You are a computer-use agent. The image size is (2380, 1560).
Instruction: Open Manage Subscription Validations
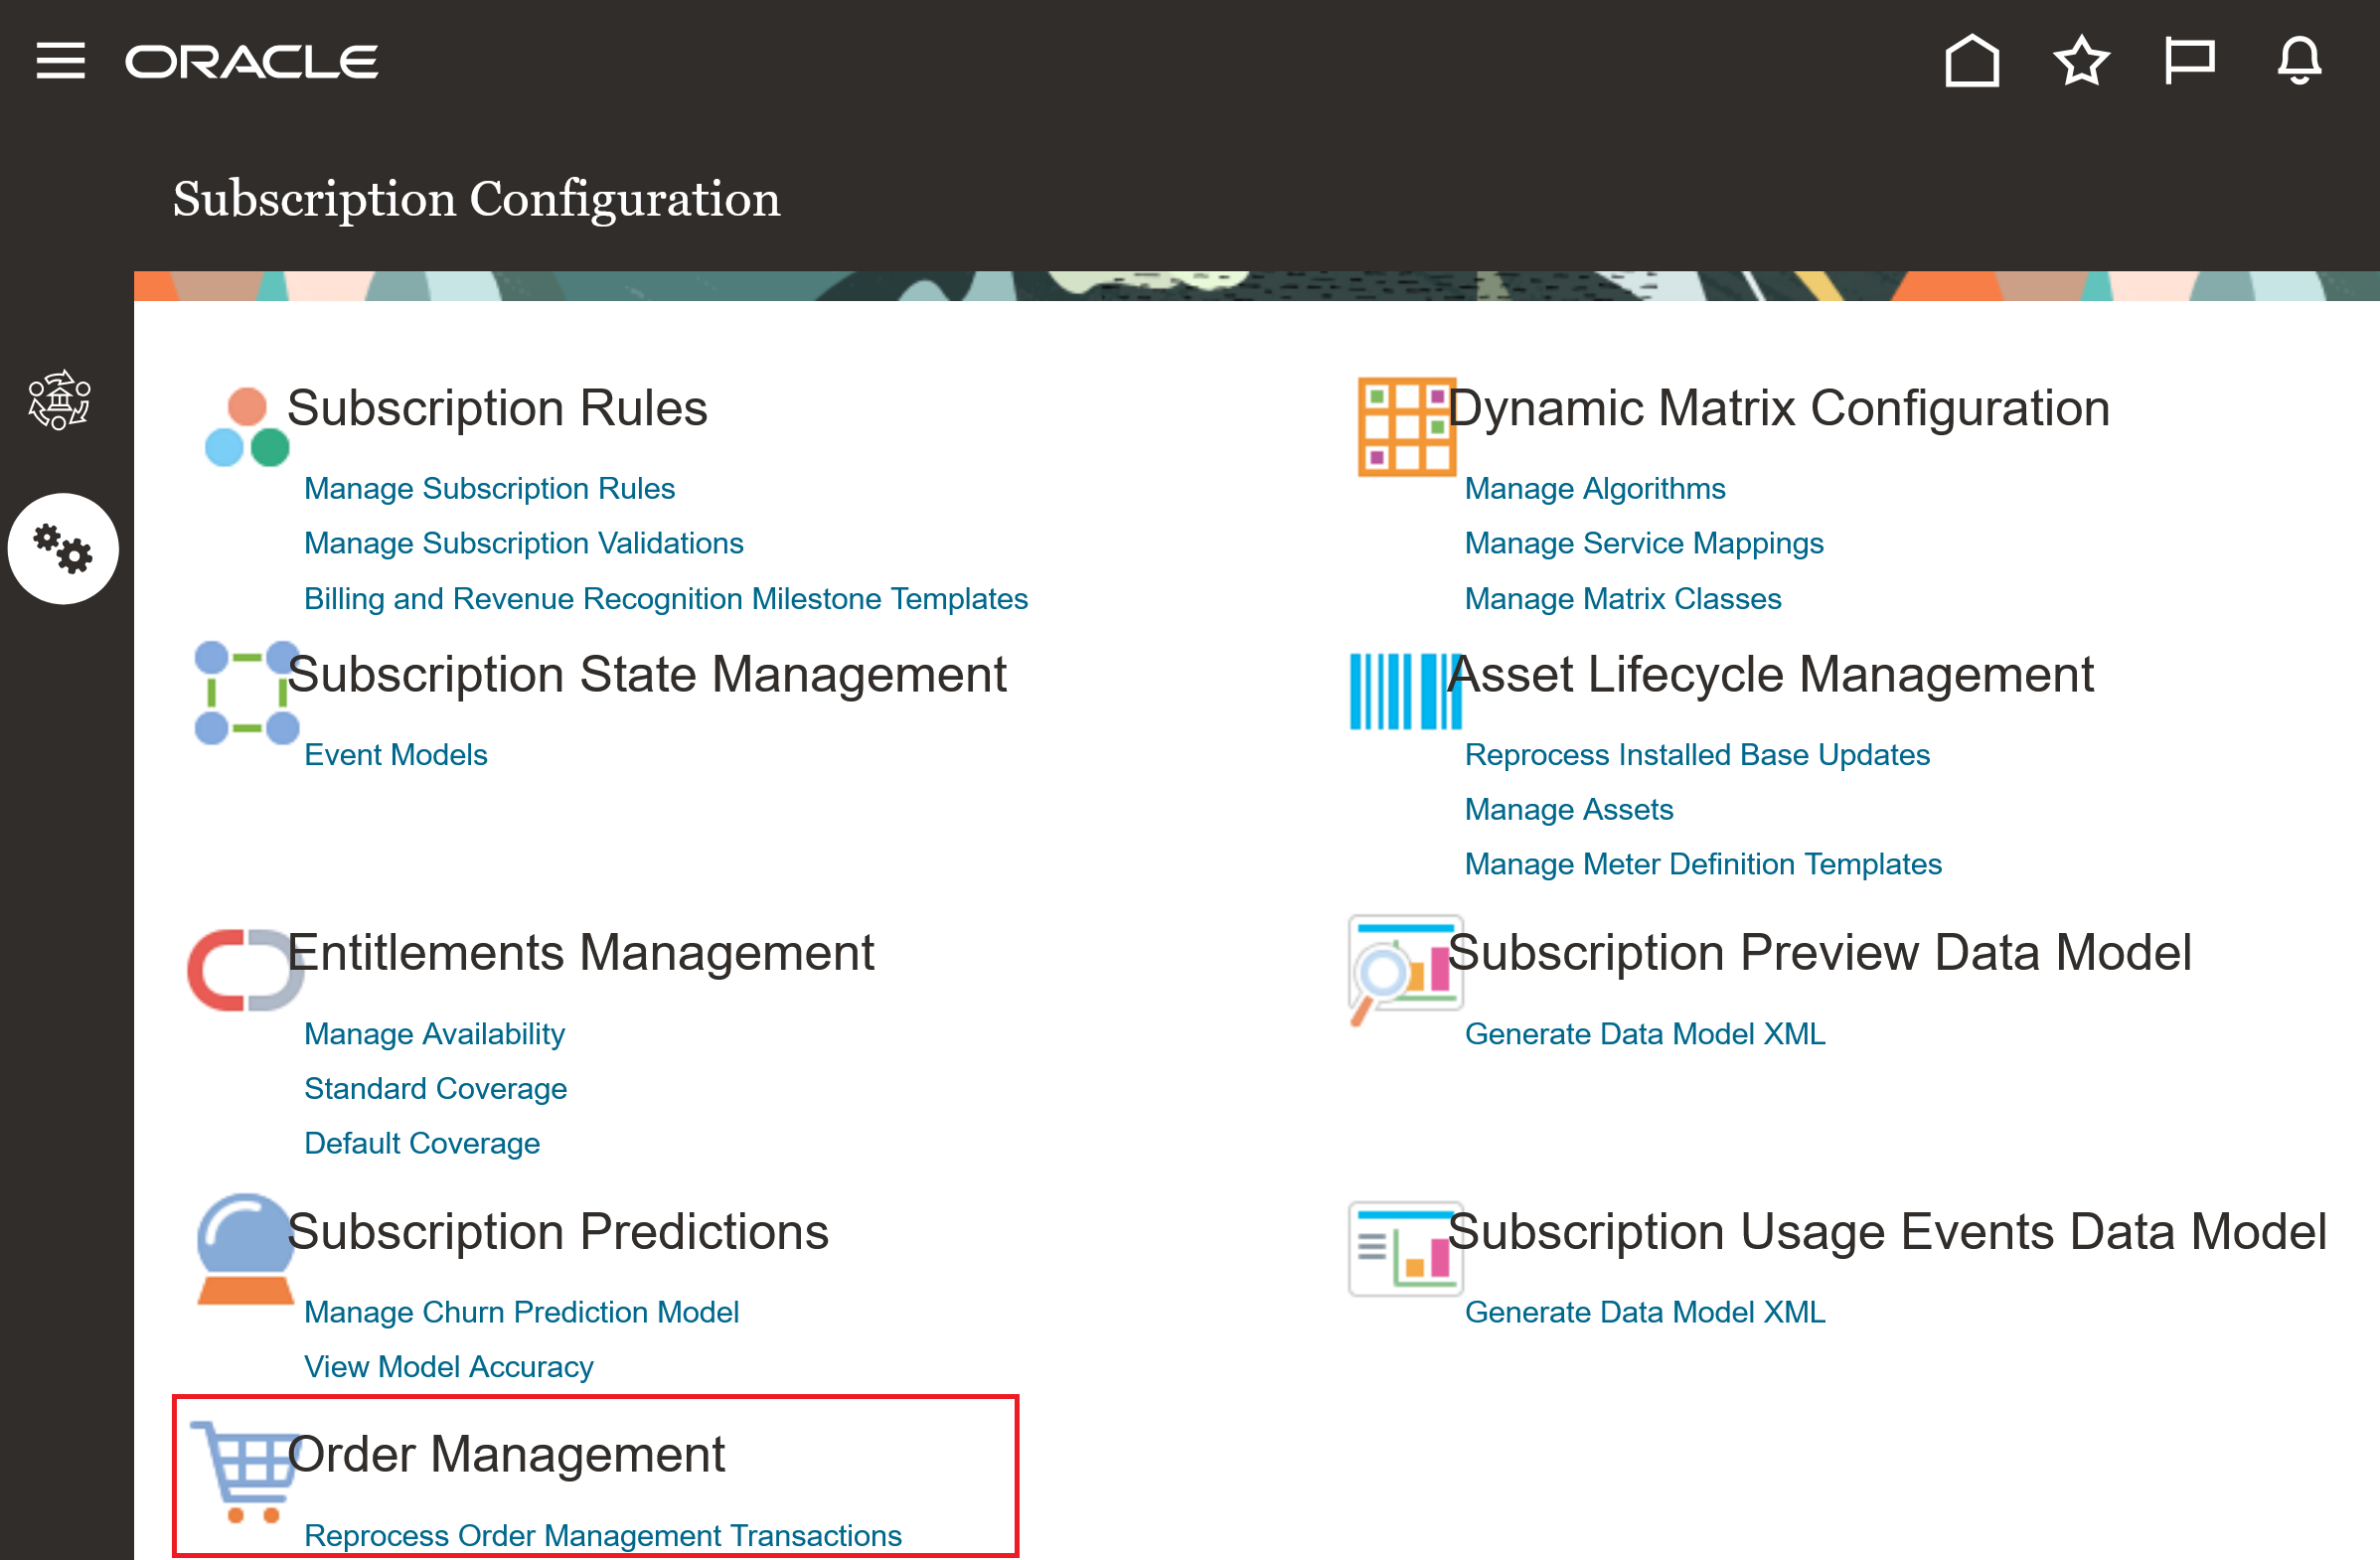click(x=523, y=544)
